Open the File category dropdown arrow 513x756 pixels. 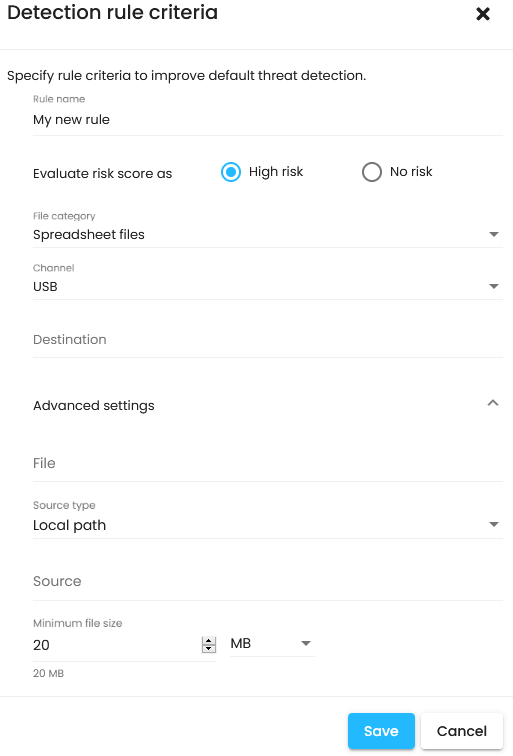493,234
